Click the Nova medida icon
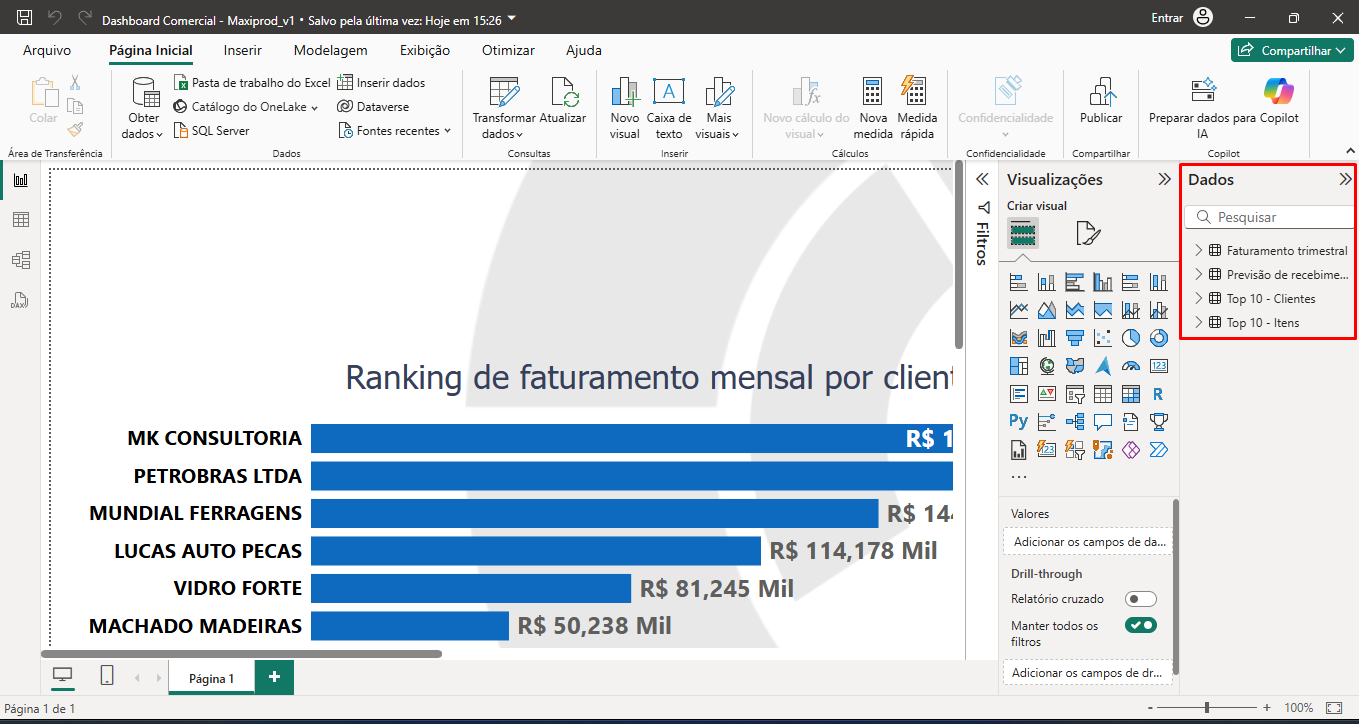This screenshot has width=1359, height=724. [872, 94]
